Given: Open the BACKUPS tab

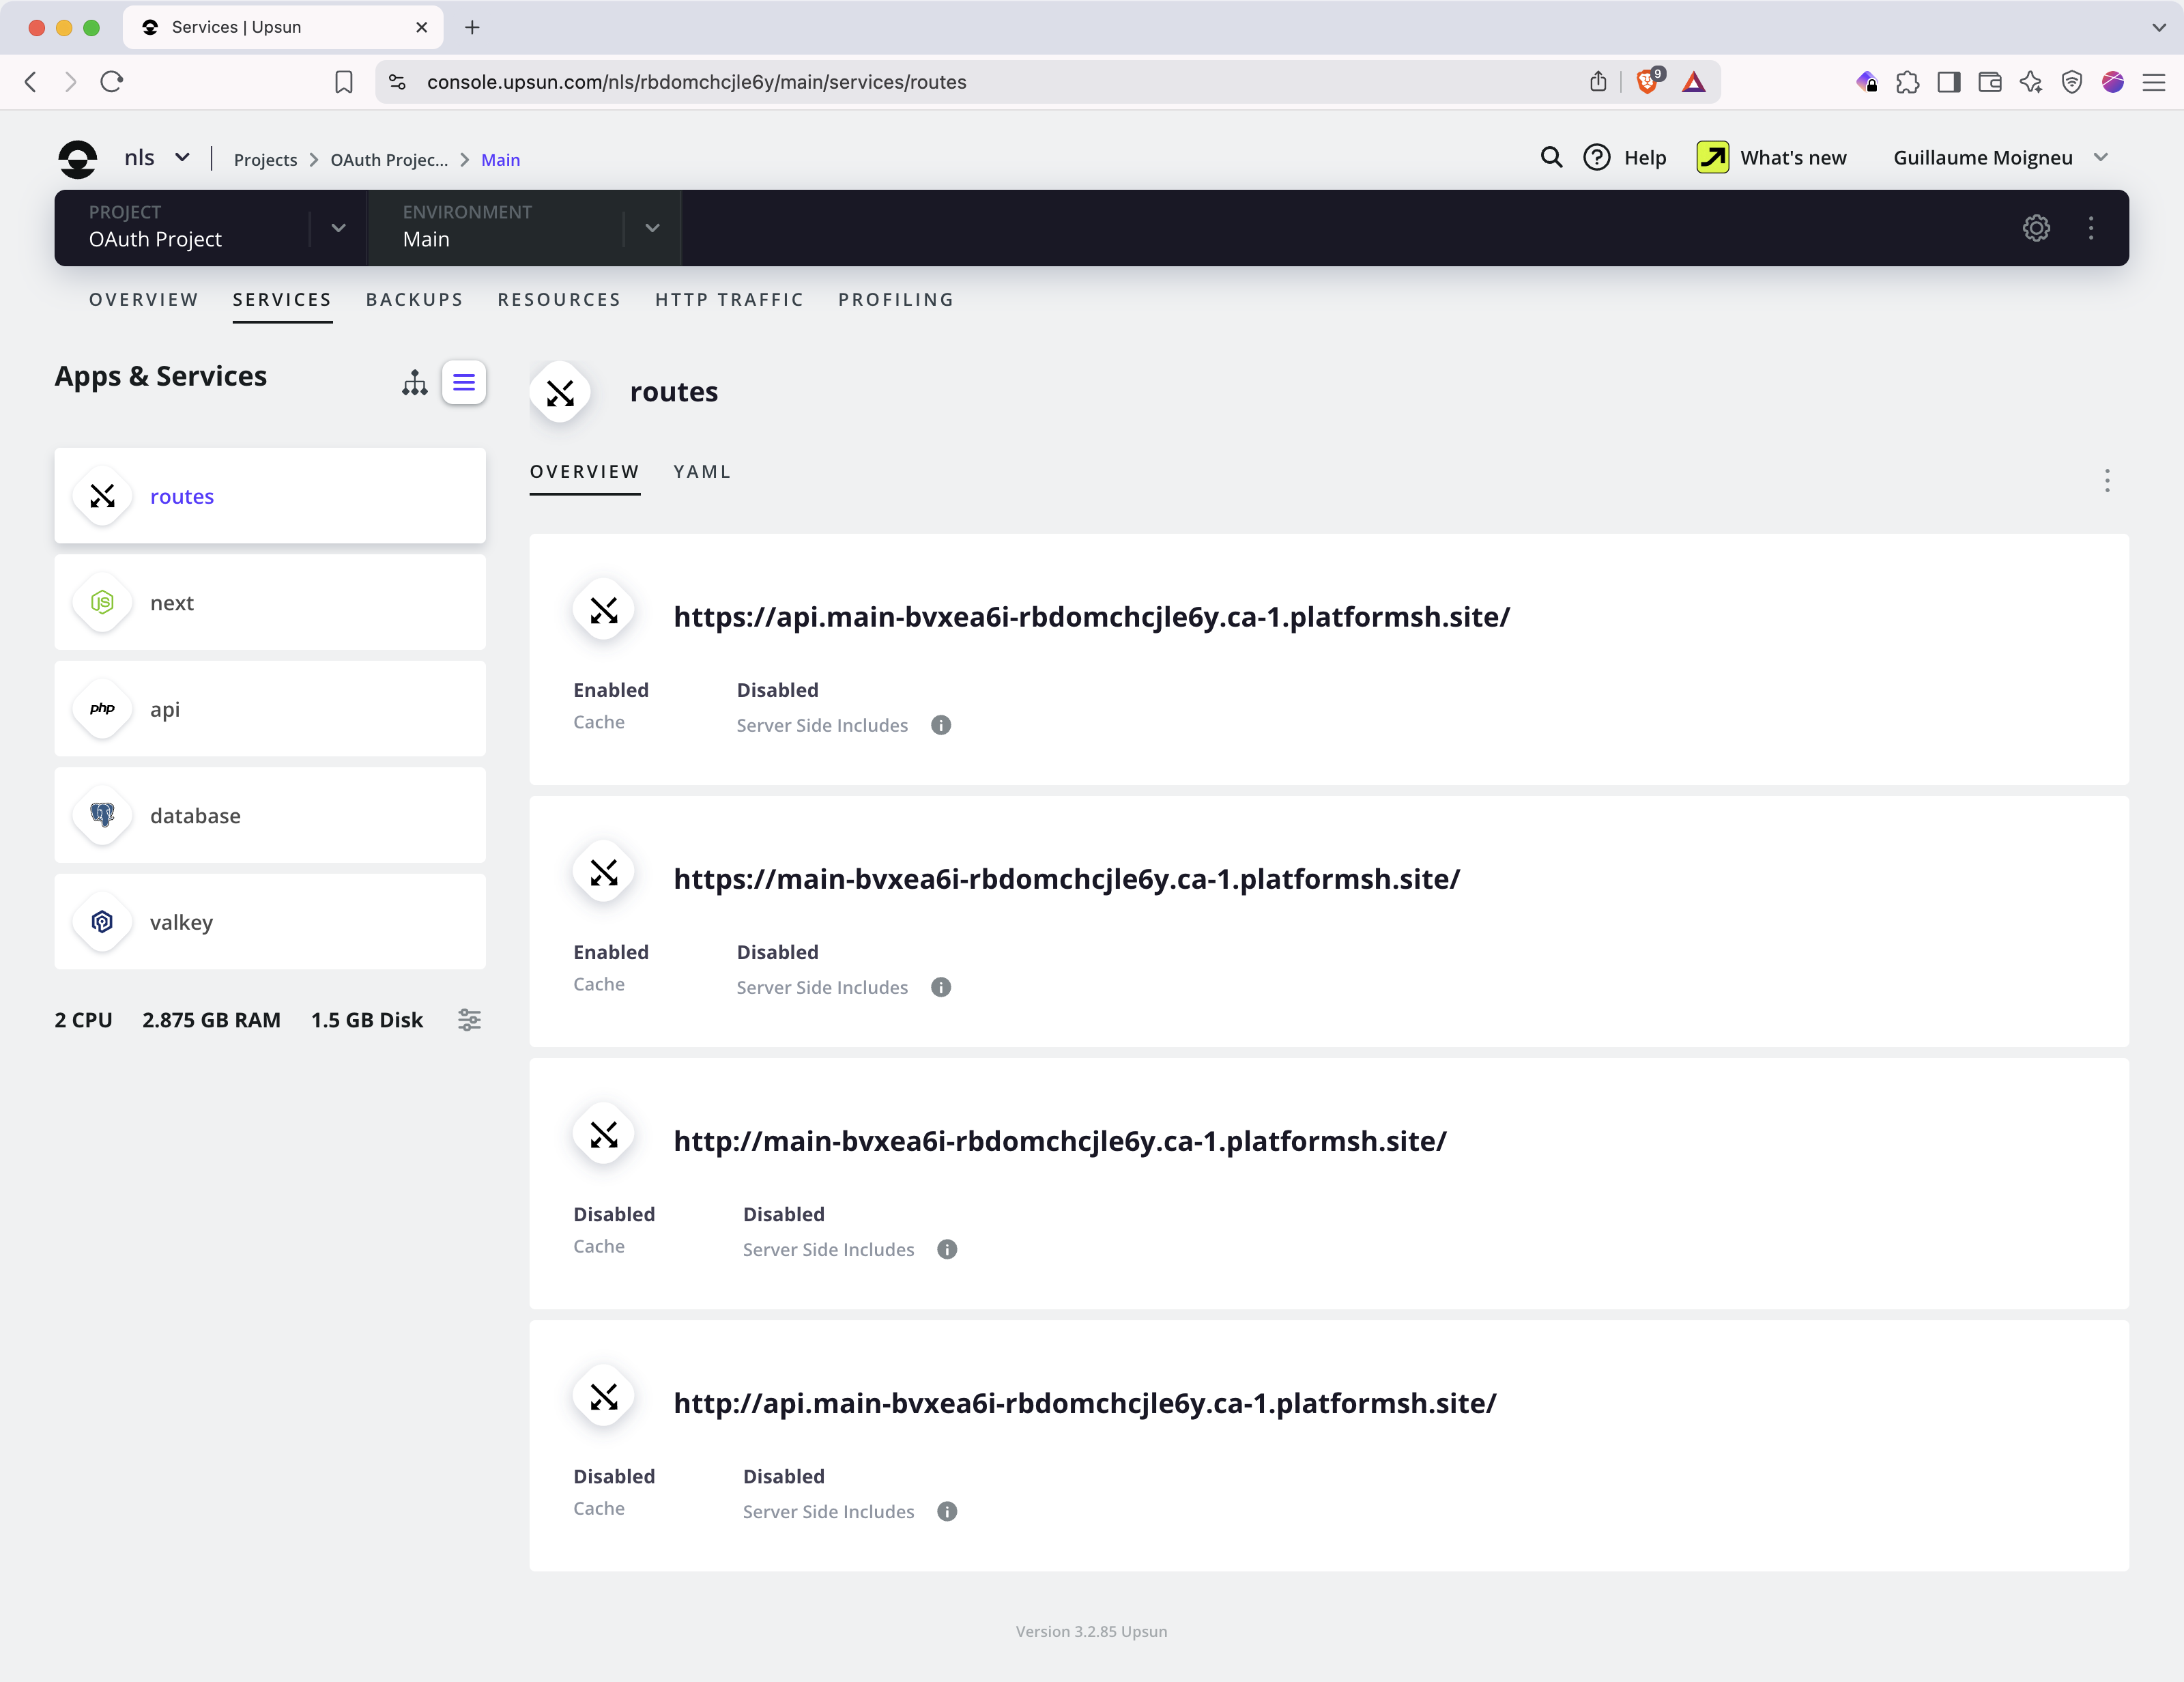Looking at the screenshot, I should click(x=415, y=299).
